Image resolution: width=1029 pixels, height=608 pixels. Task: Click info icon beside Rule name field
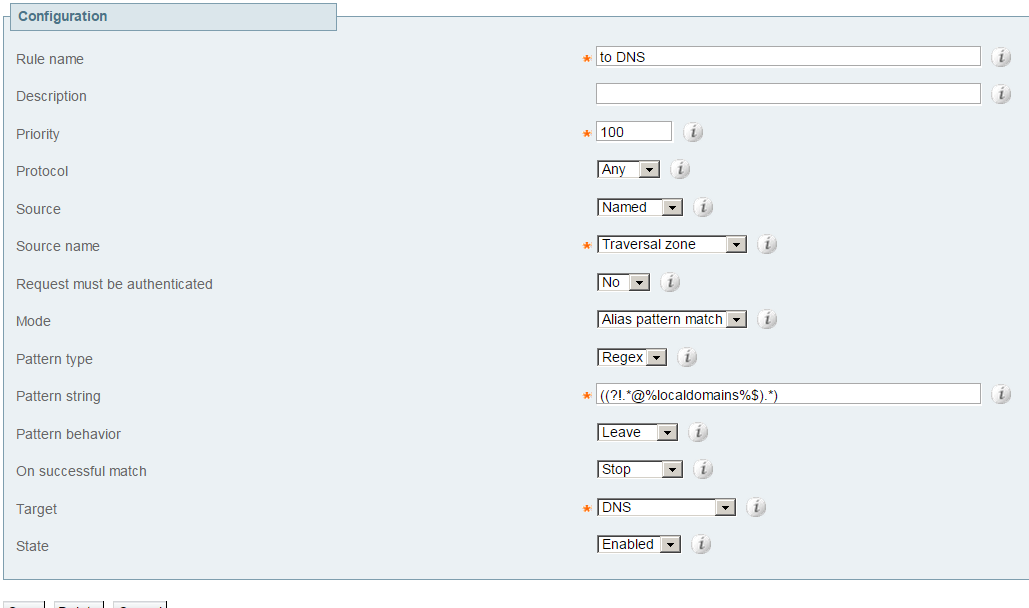pos(1001,57)
